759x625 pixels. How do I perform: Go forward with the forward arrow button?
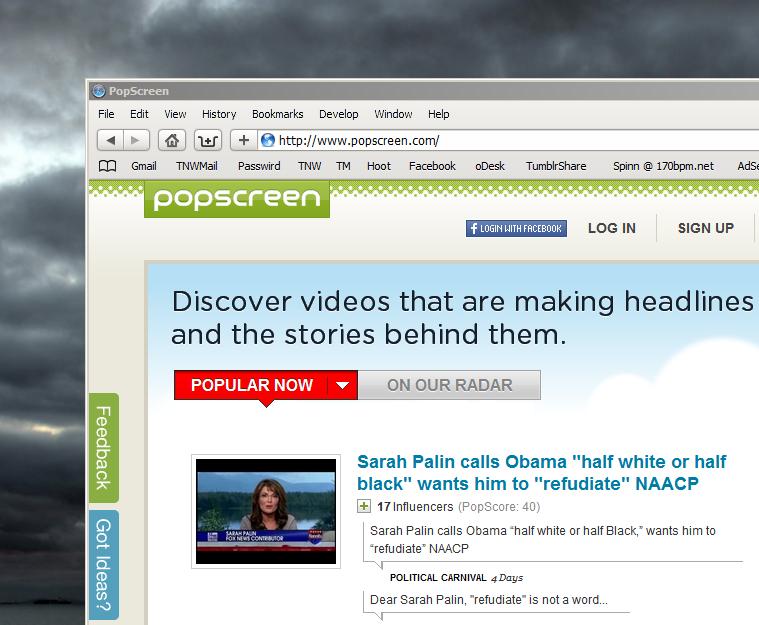[x=136, y=140]
